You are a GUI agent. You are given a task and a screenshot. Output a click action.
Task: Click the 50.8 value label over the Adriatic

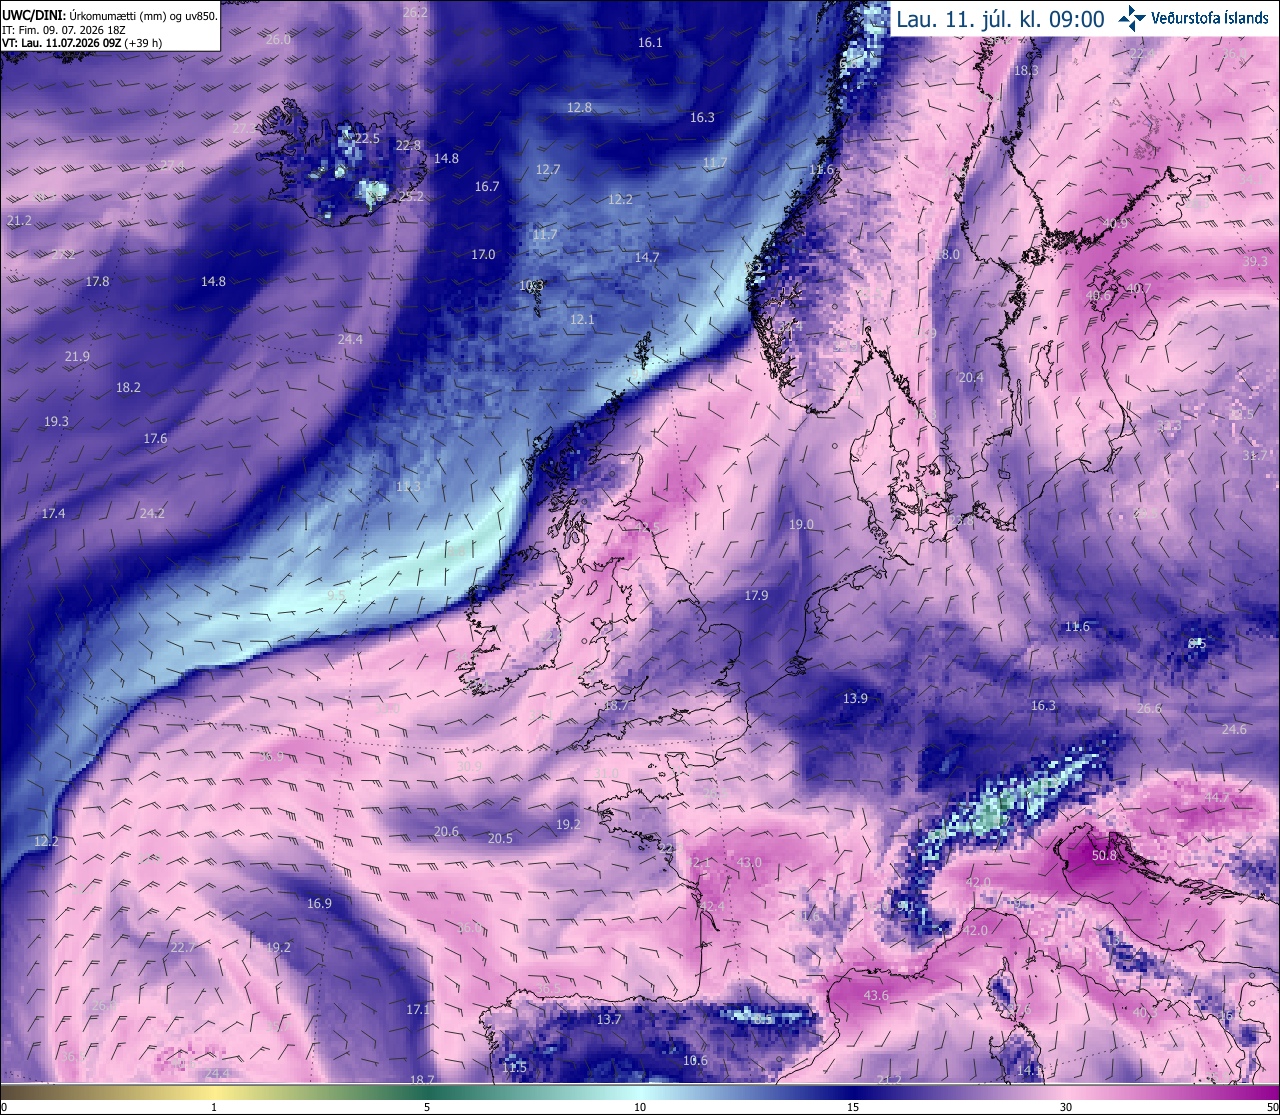(1104, 856)
